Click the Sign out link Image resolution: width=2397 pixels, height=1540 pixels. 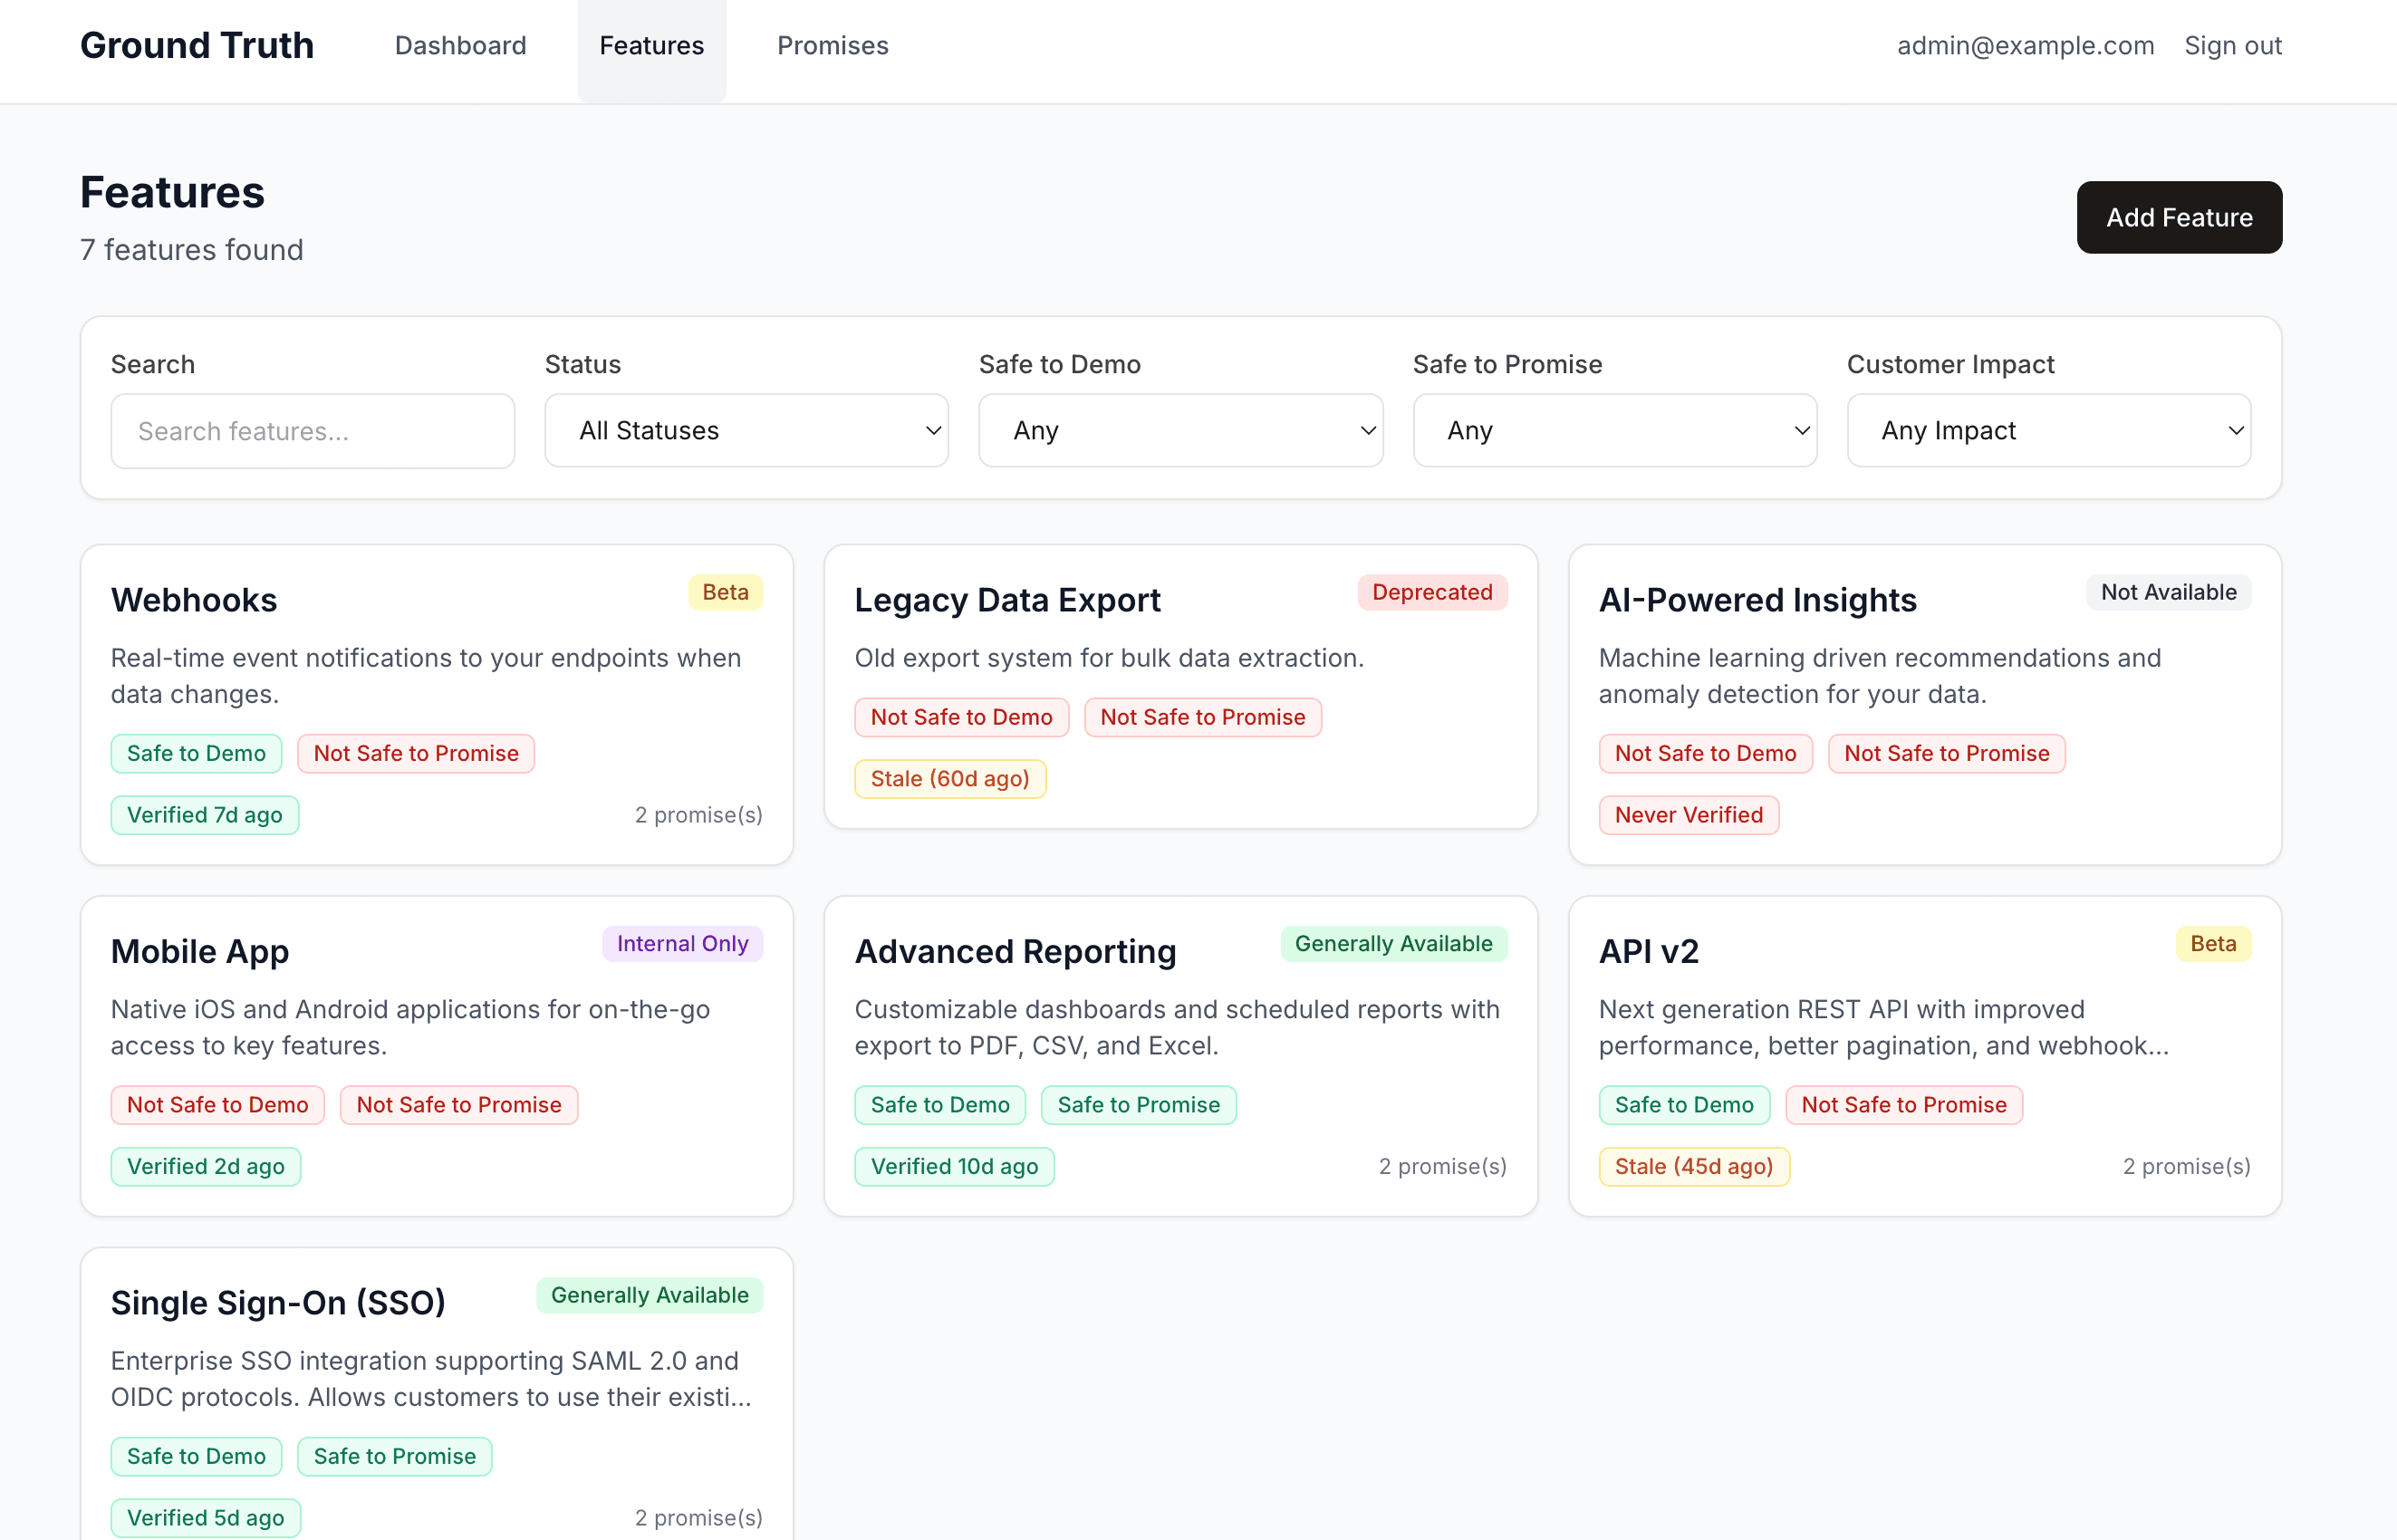[x=2233, y=45]
